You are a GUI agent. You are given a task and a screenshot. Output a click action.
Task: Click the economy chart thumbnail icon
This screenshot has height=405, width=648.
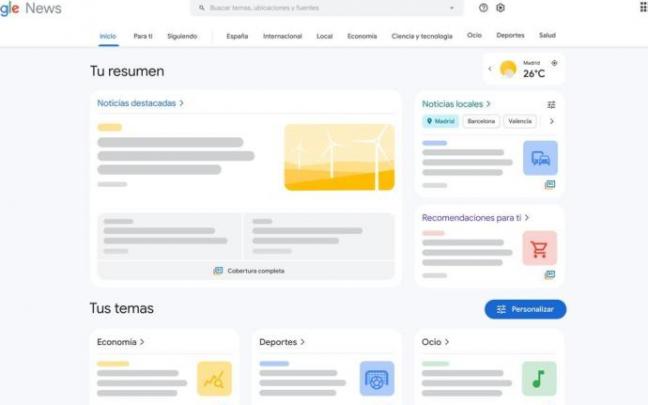tap(214, 379)
